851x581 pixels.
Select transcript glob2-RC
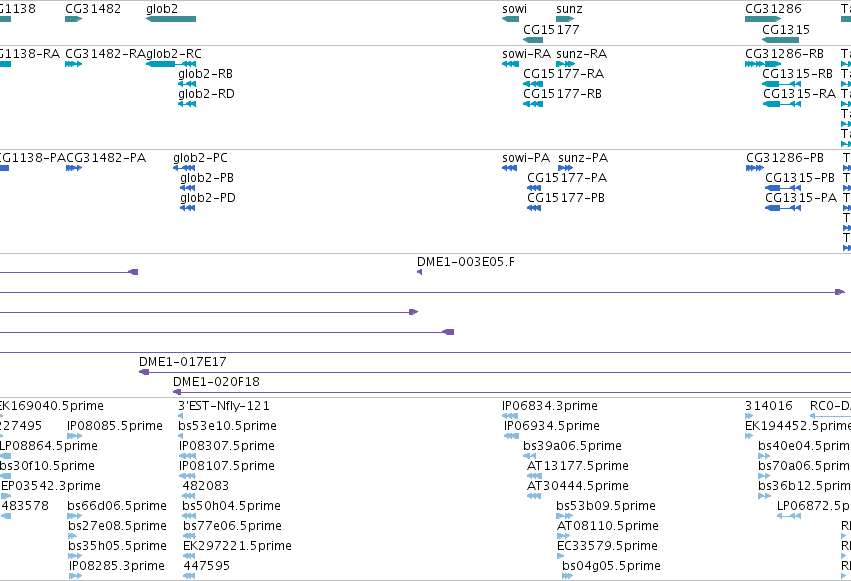[x=171, y=64]
